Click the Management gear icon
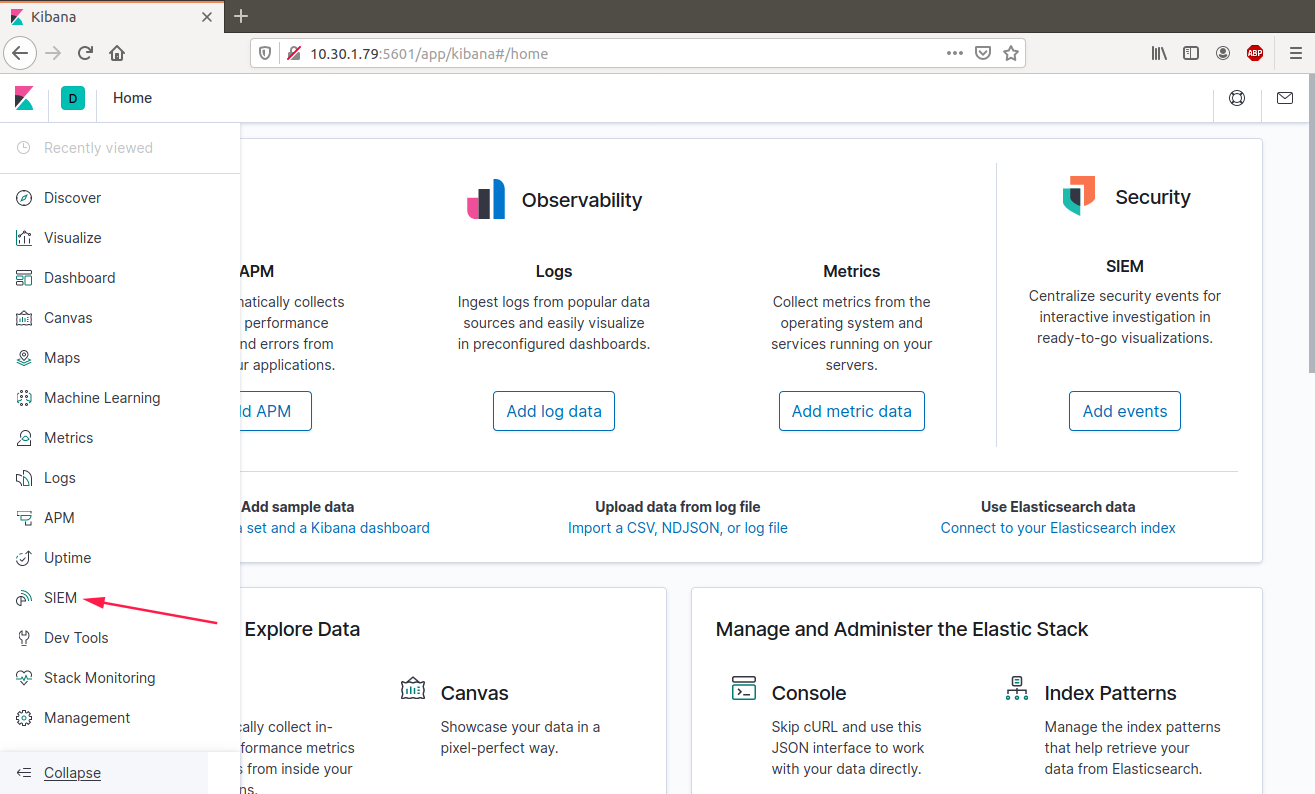Image resolution: width=1315 pixels, height=794 pixels. coord(25,718)
